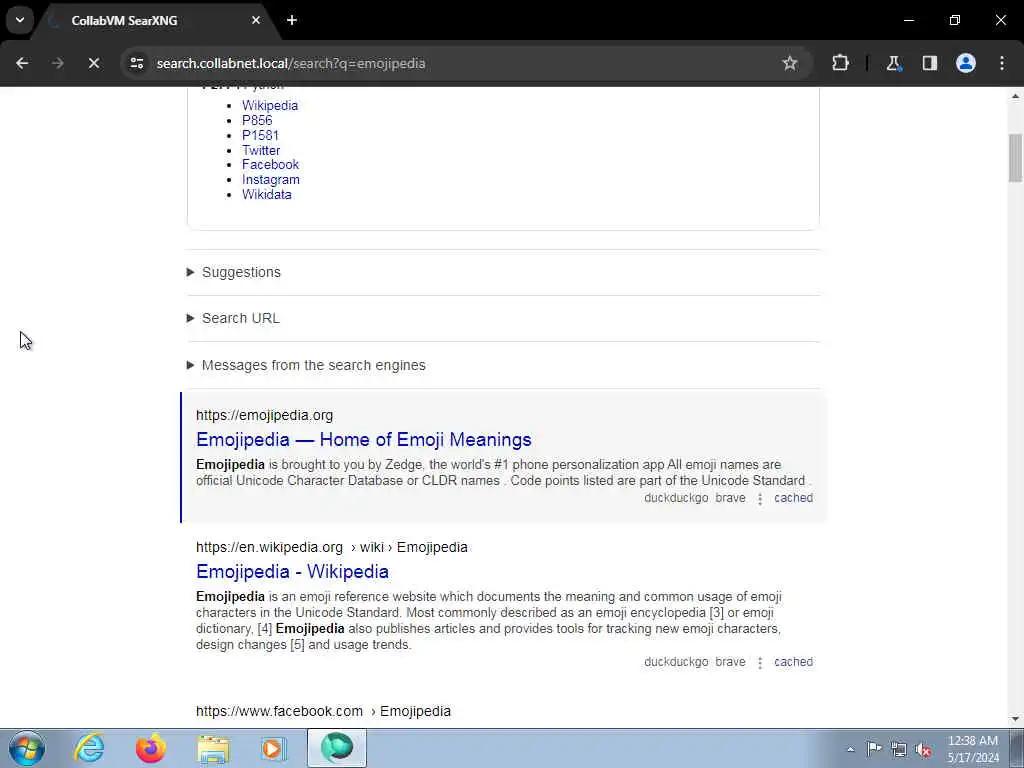The width and height of the screenshot is (1024, 768).
Task: Open more options dots on emojipedia.org result
Action: coord(760,499)
